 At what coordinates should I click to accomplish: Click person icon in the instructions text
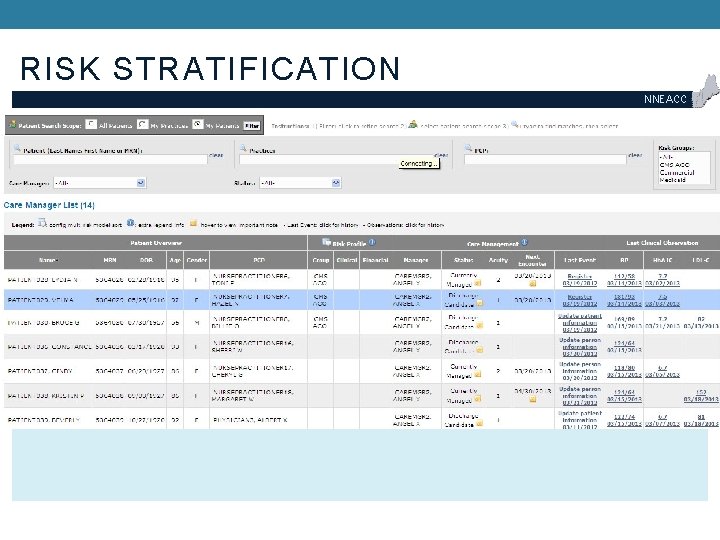tap(413, 124)
